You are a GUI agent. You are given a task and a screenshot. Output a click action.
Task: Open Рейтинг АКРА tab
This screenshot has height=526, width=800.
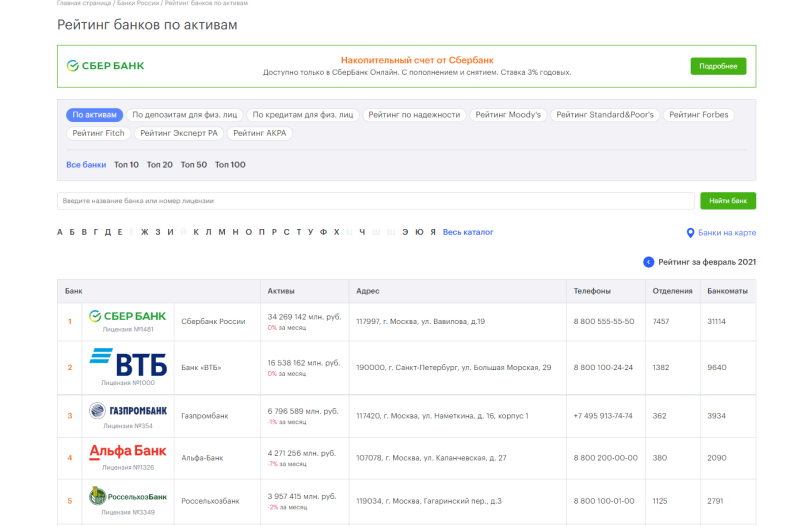[x=260, y=133]
